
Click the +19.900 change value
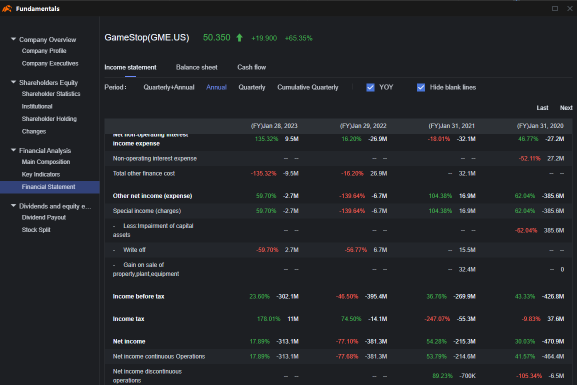pos(264,38)
